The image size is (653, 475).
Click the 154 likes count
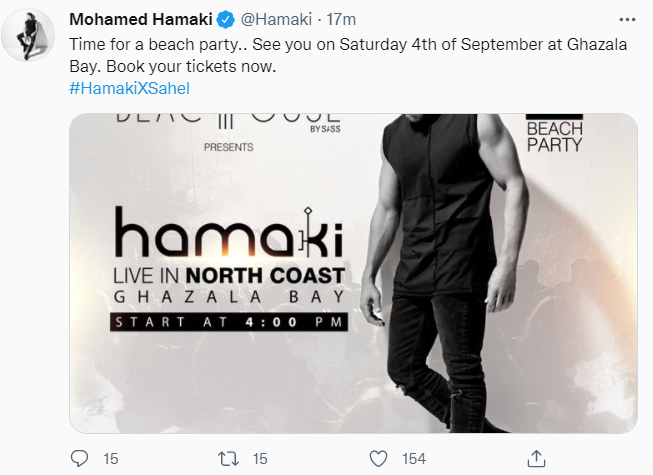click(x=412, y=458)
